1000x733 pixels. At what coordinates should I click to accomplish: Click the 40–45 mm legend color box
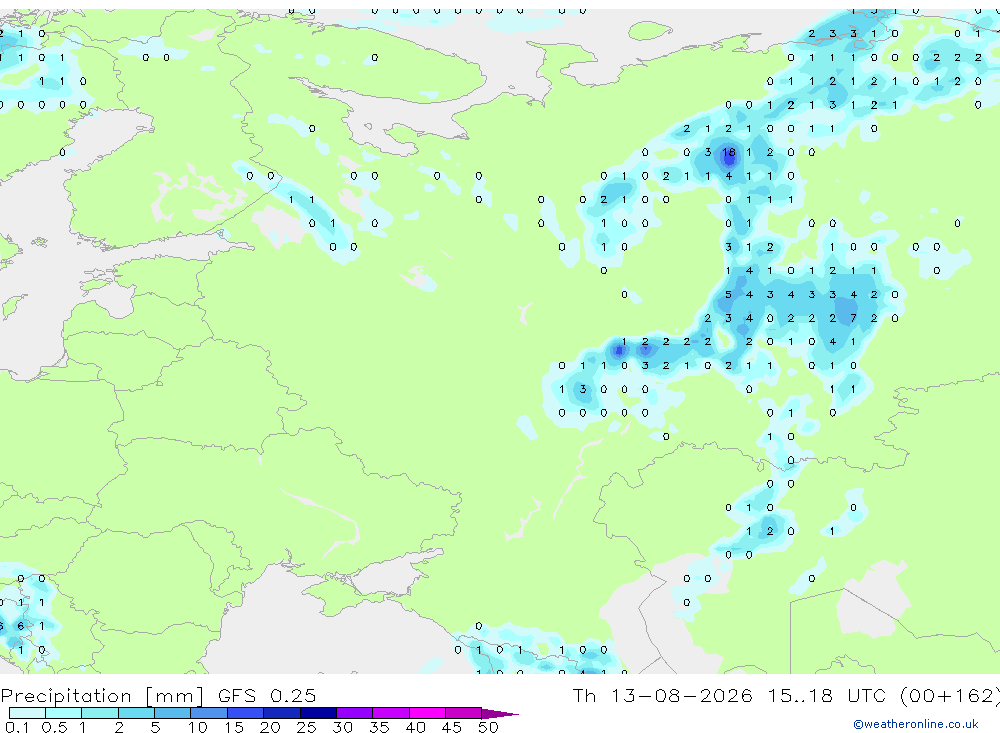[427, 713]
